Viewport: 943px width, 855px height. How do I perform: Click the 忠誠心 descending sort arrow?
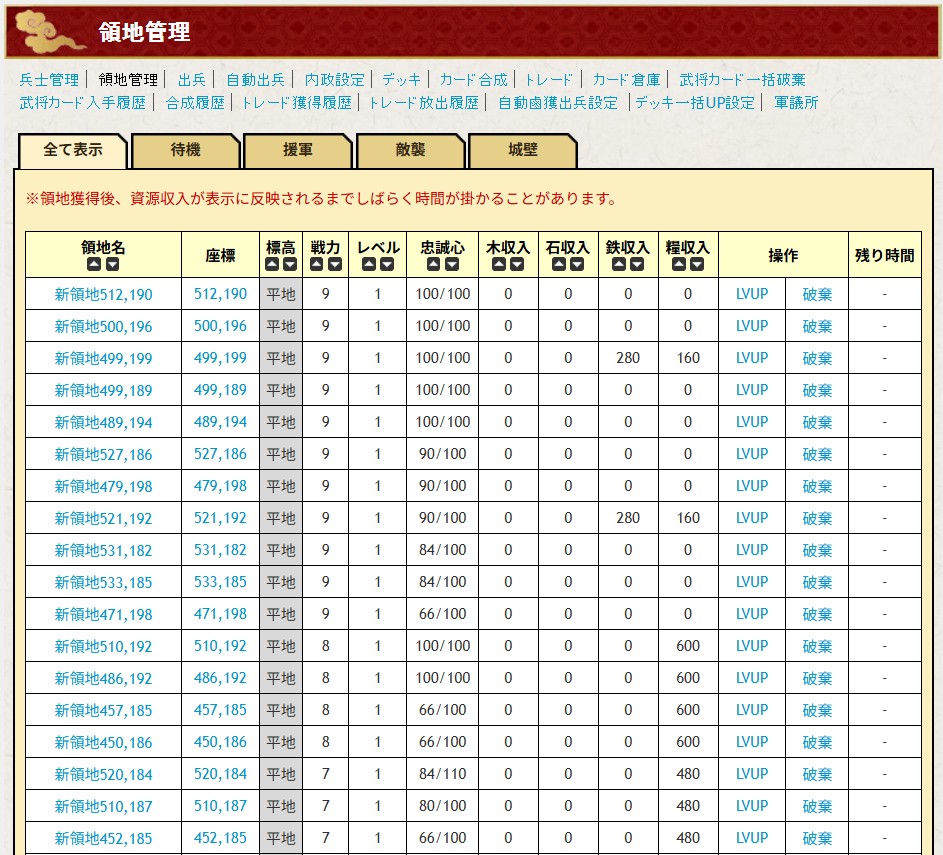[x=451, y=265]
